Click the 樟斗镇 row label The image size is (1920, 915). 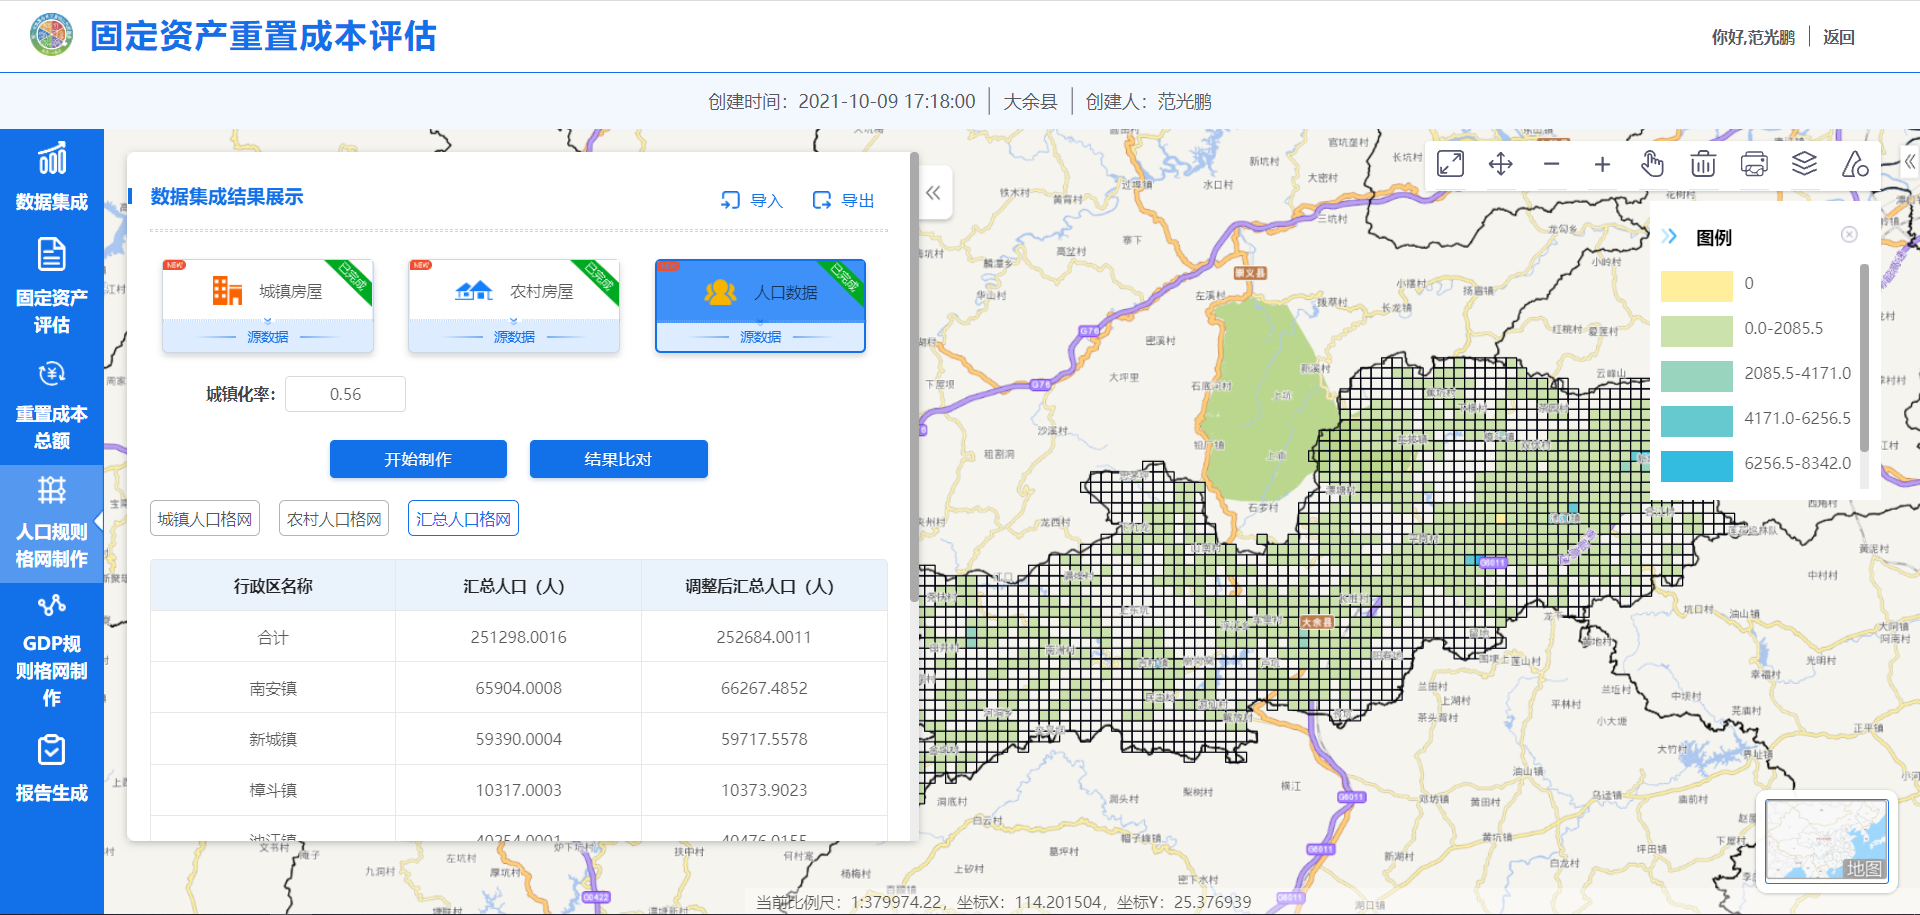pyautogui.click(x=273, y=790)
